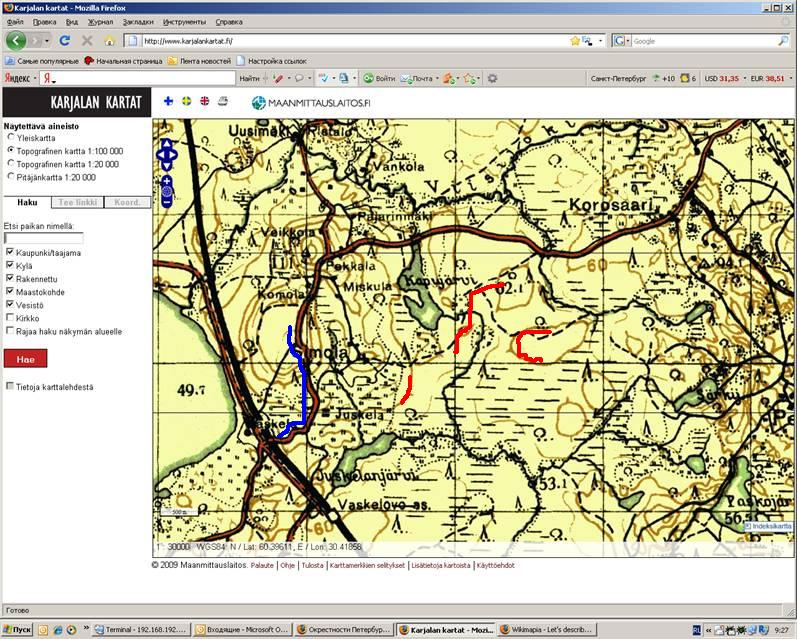Uncheck the Vesistö checkbox
Image resolution: width=797 pixels, height=639 pixels.
[x=10, y=305]
